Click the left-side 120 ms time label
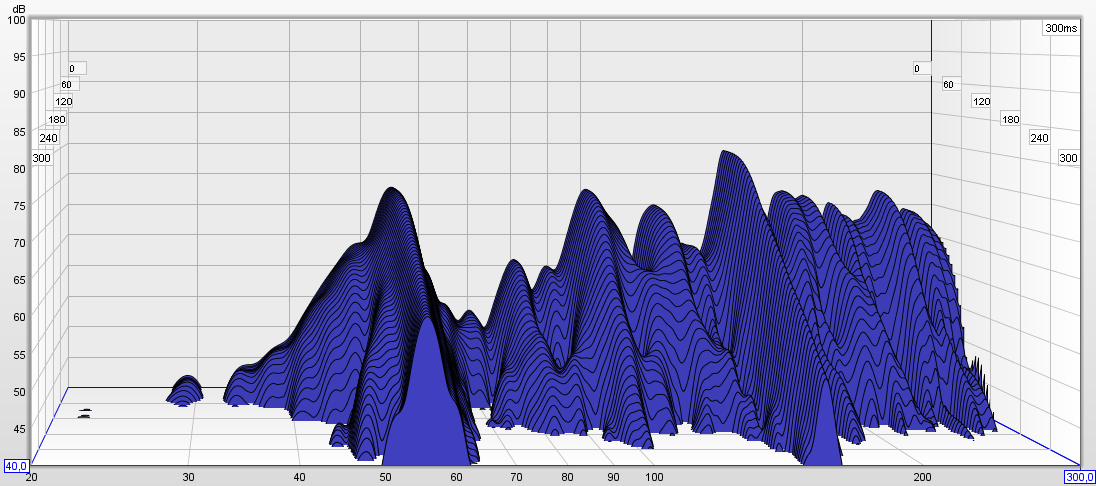1096x486 pixels. coord(64,101)
